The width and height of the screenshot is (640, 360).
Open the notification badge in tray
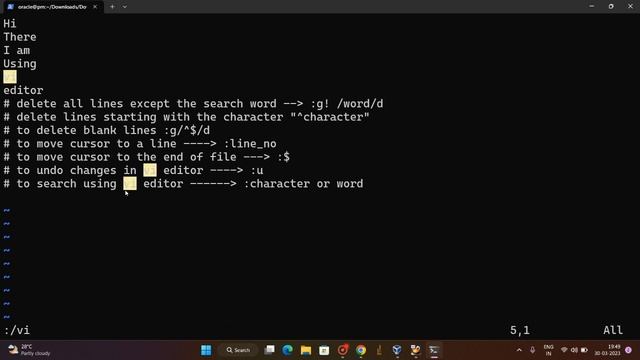click(629, 350)
